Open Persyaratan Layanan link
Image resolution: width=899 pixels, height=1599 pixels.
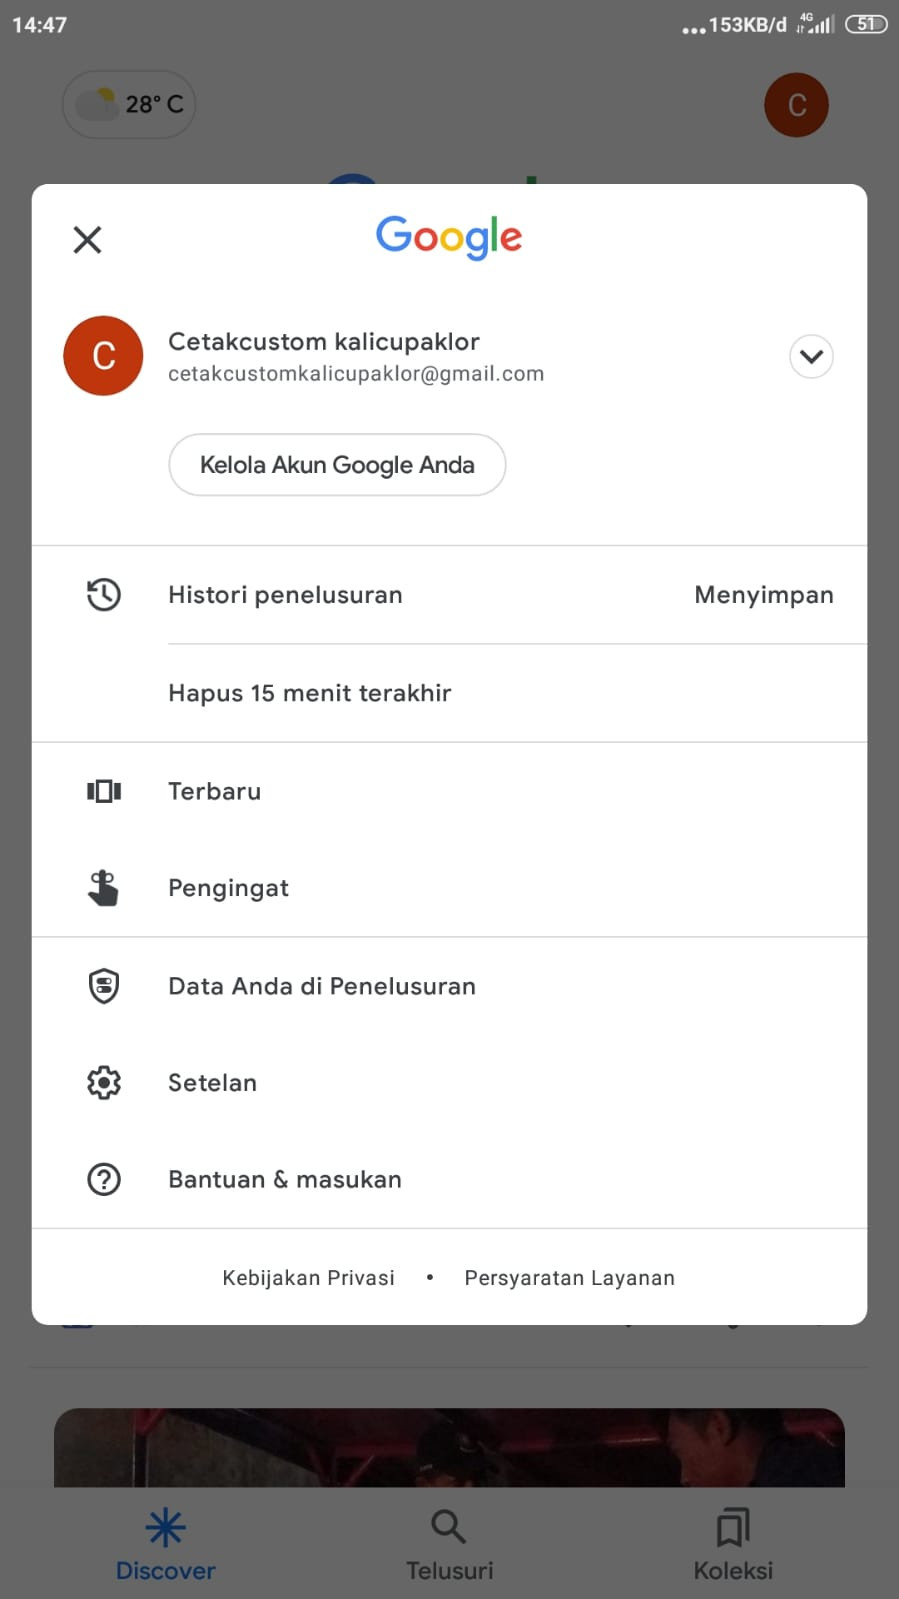pos(570,1278)
